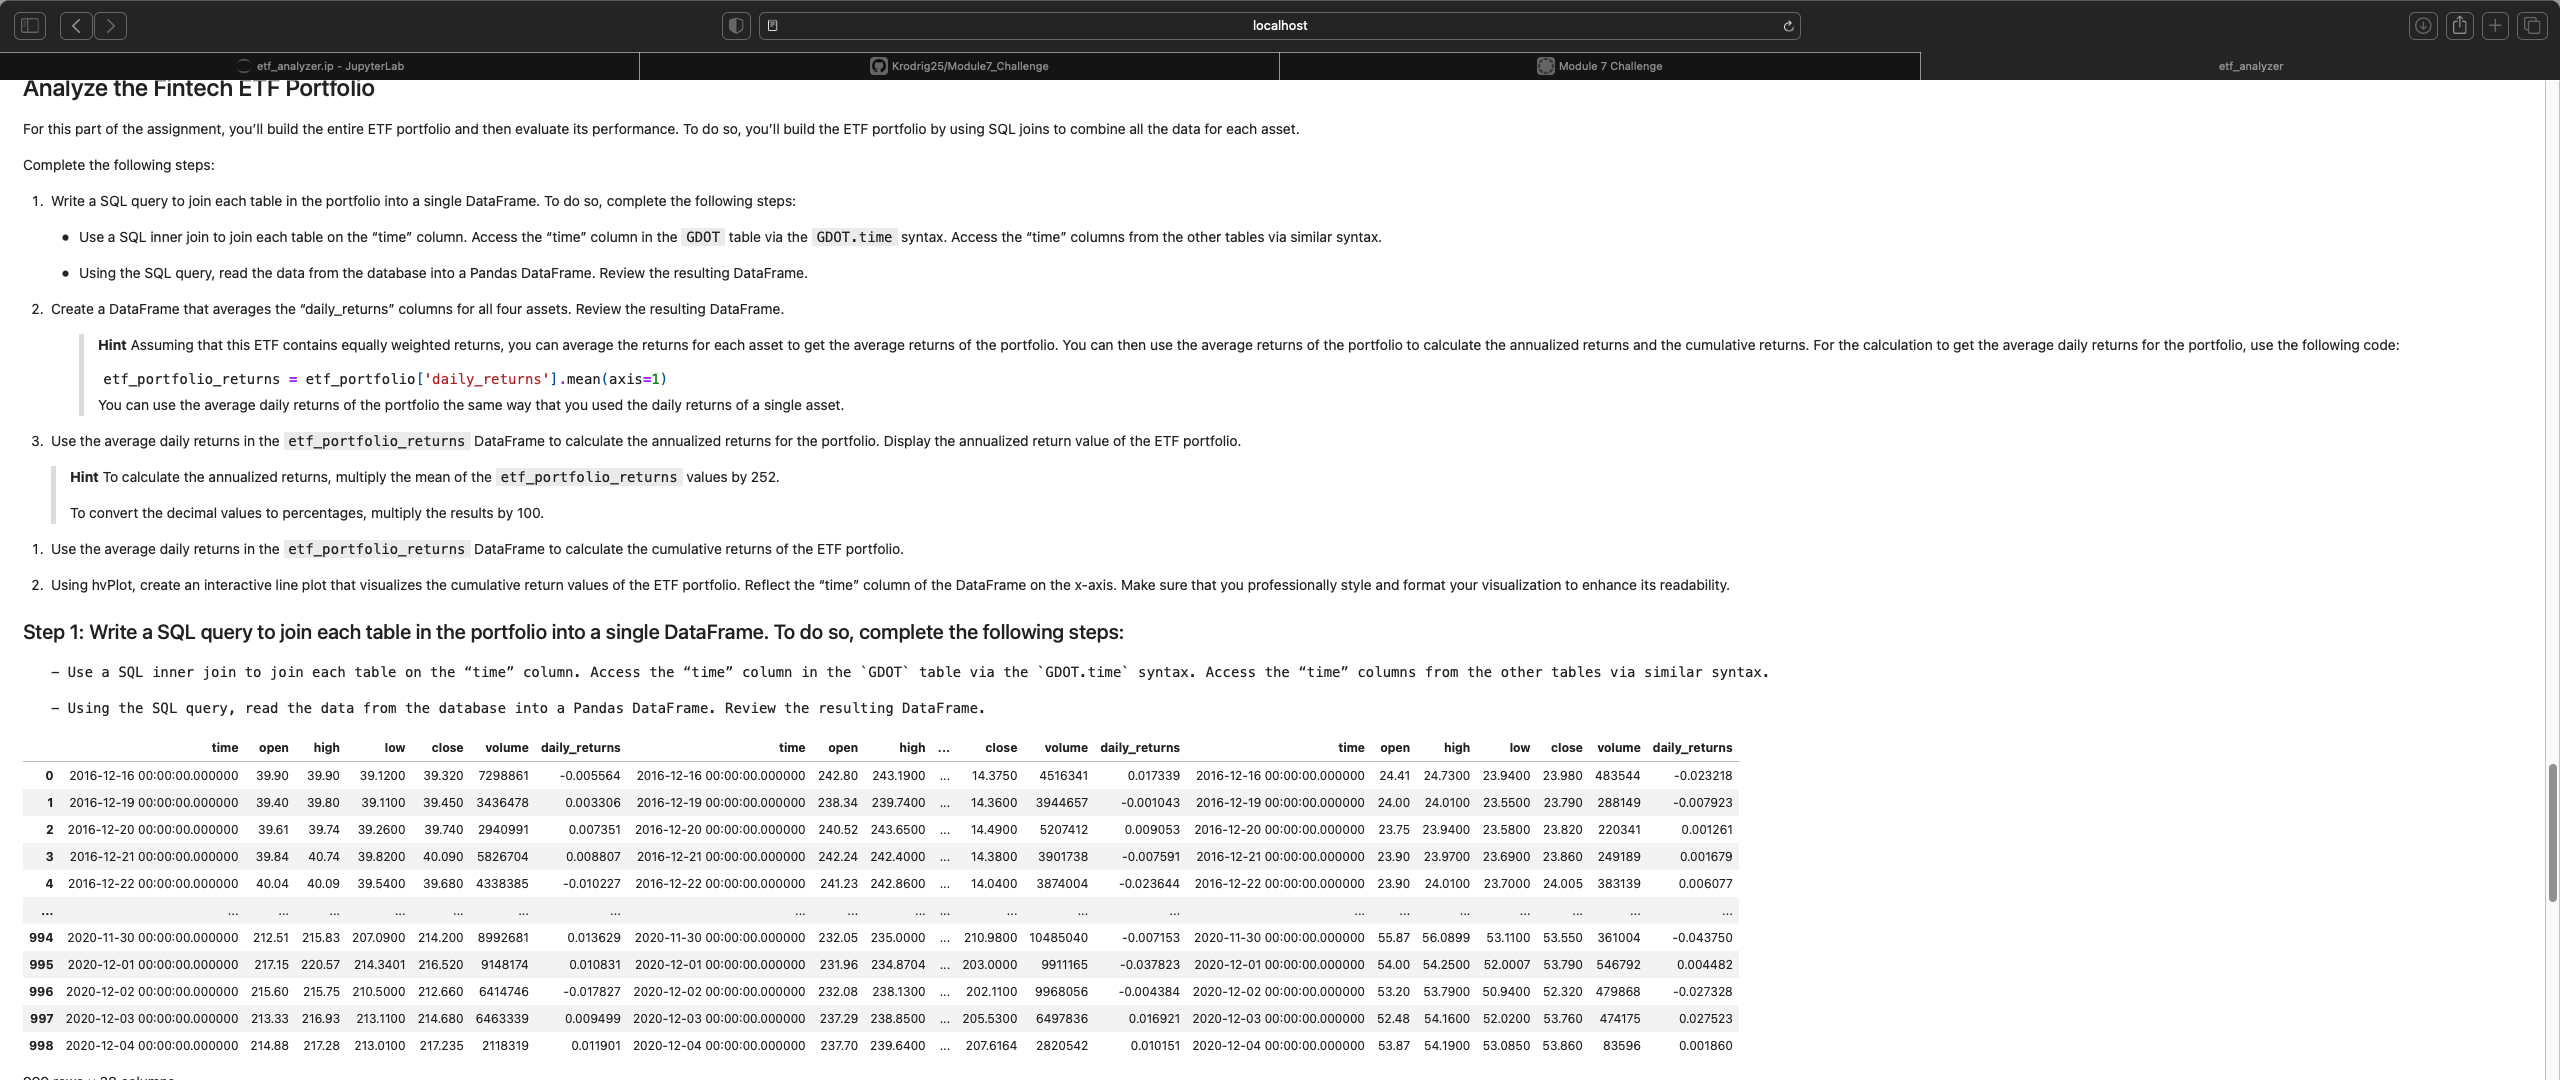The height and width of the screenshot is (1080, 2560).
Task: Click the loading favicon on the JupyterLab tab
Action: tap(243, 66)
